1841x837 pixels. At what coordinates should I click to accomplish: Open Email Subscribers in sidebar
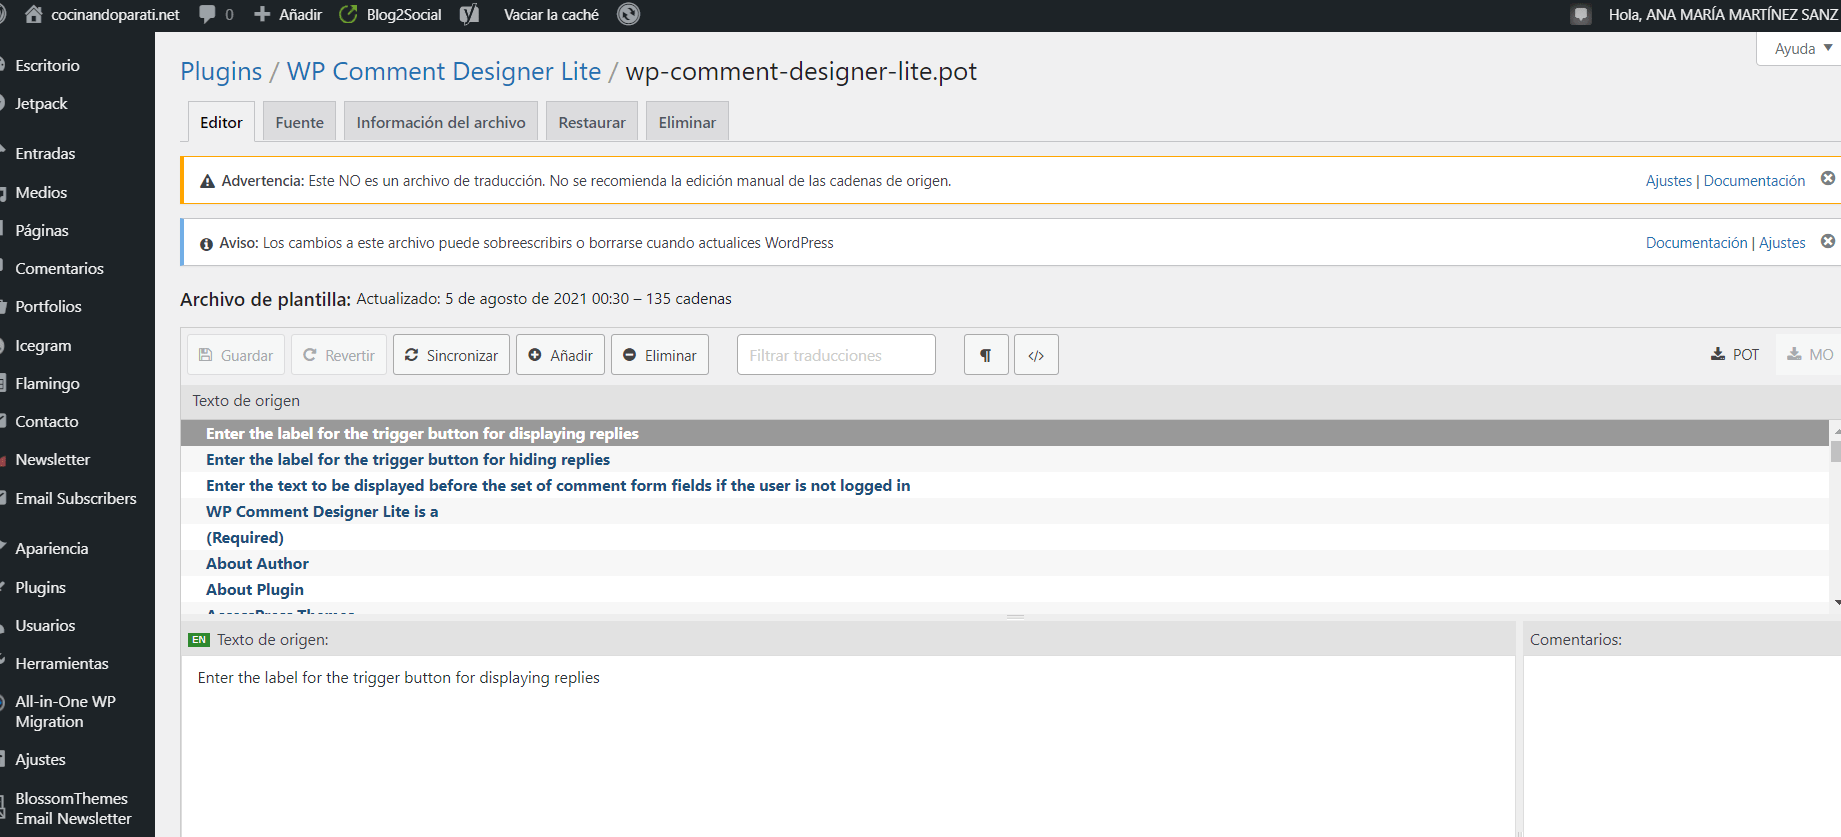pyautogui.click(x=75, y=498)
